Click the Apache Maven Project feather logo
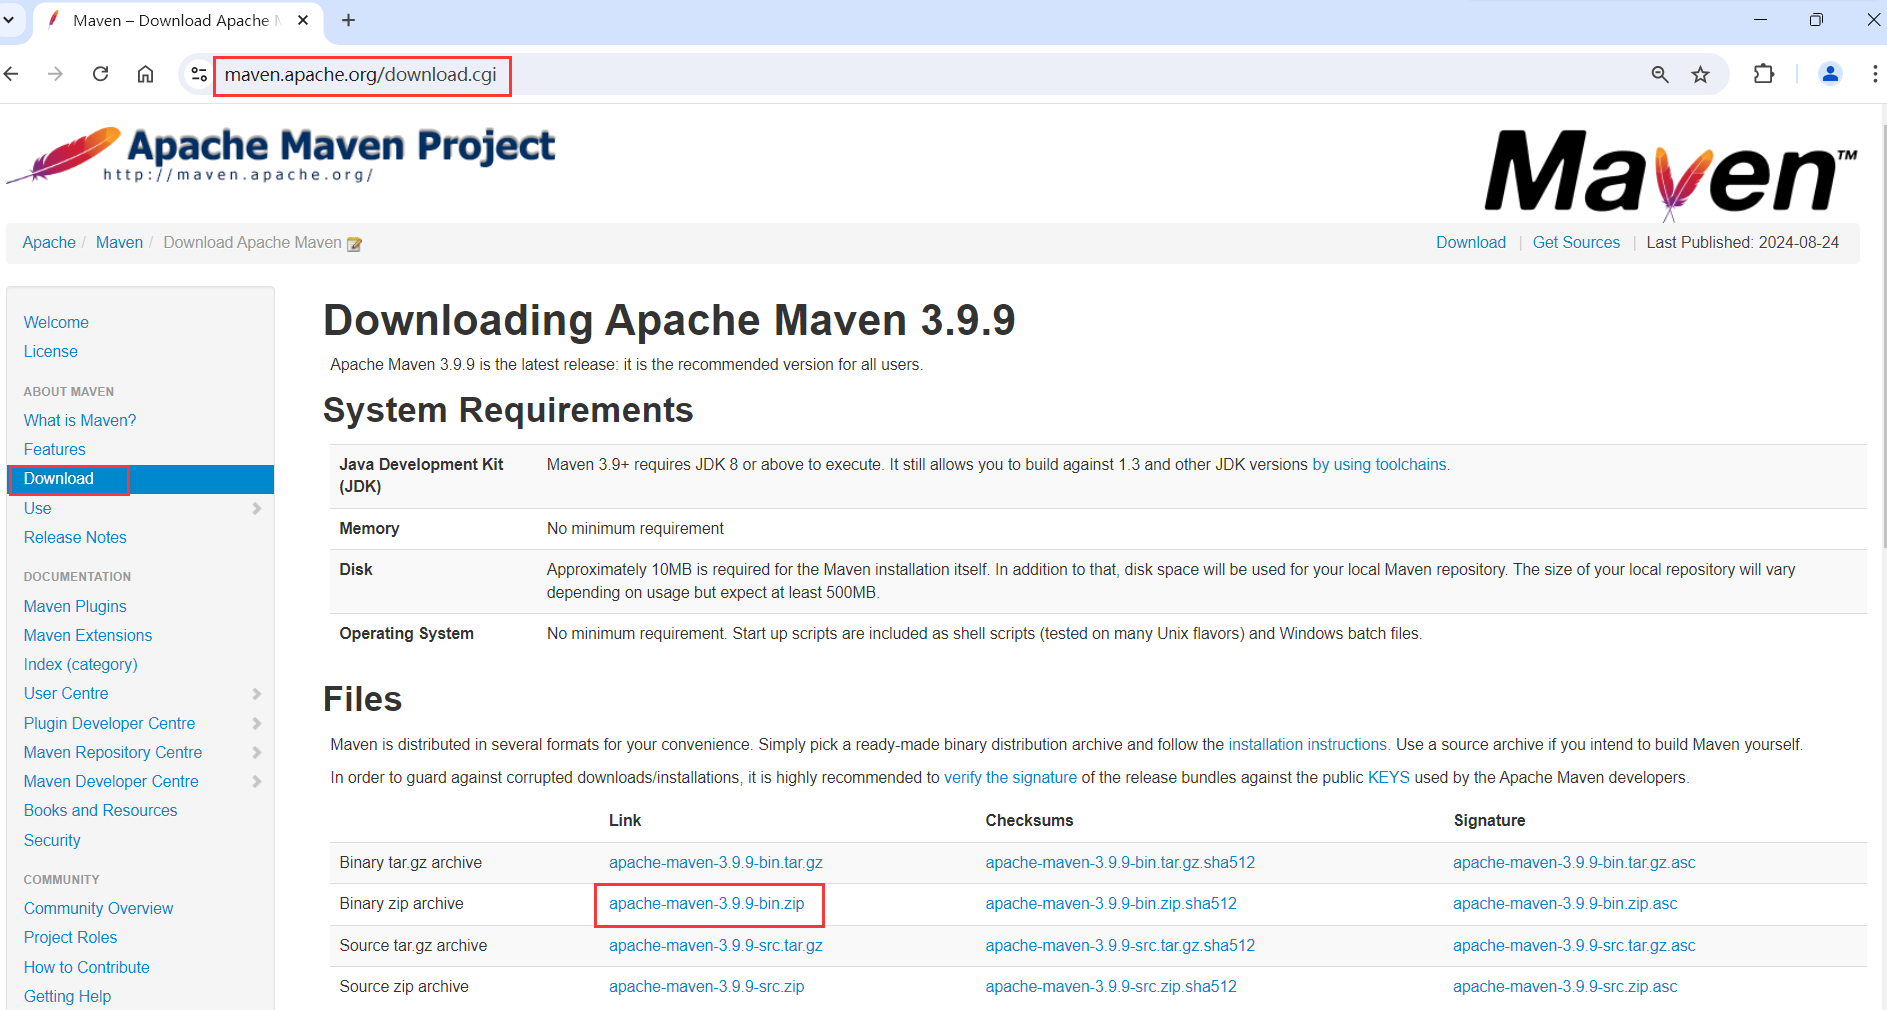 (281, 155)
